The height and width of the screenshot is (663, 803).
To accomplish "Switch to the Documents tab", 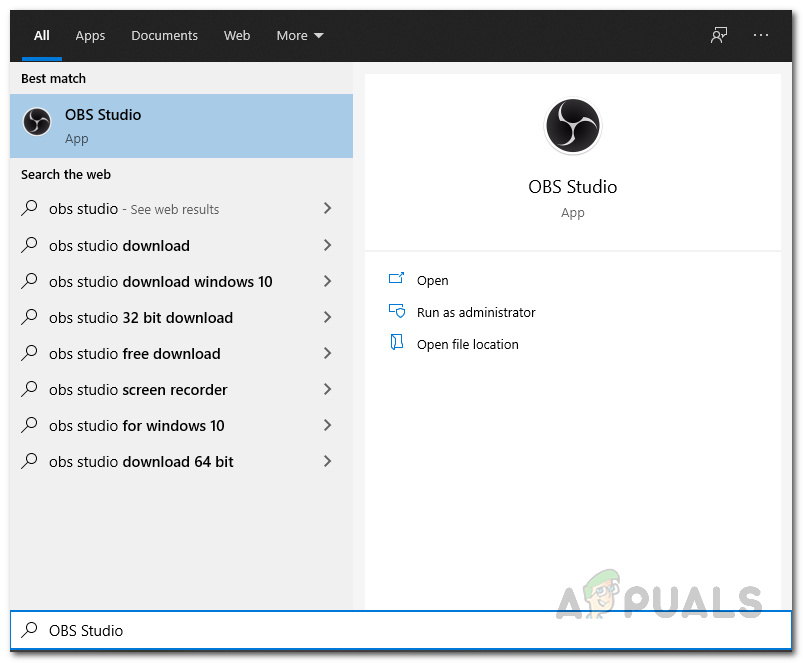I will point(164,35).
